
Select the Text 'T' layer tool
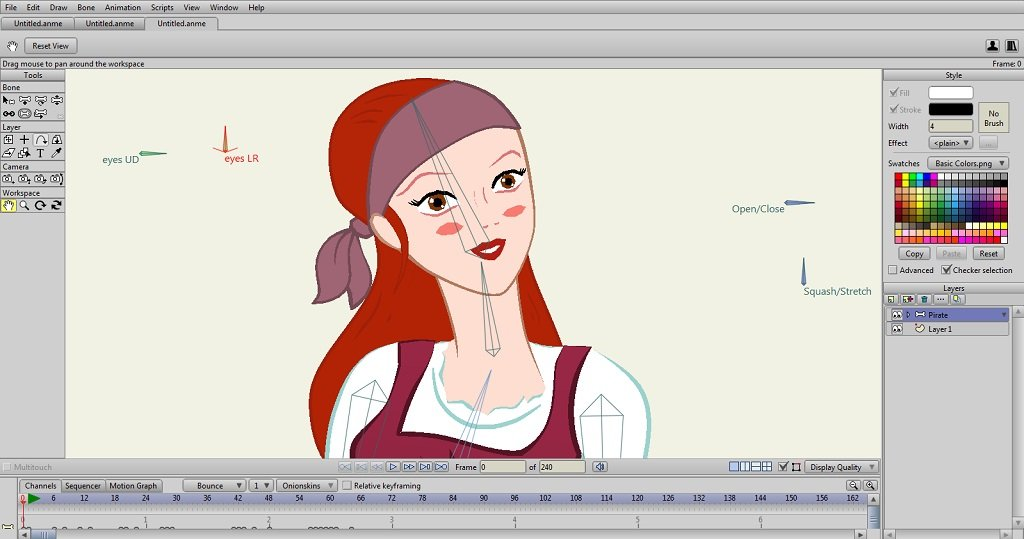pos(40,153)
